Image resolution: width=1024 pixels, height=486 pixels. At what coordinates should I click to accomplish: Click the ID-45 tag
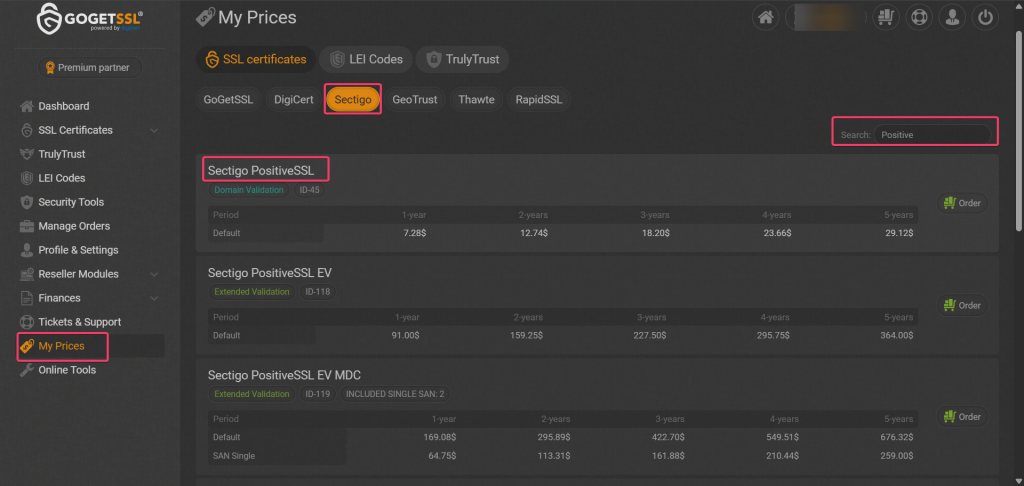[x=310, y=190]
